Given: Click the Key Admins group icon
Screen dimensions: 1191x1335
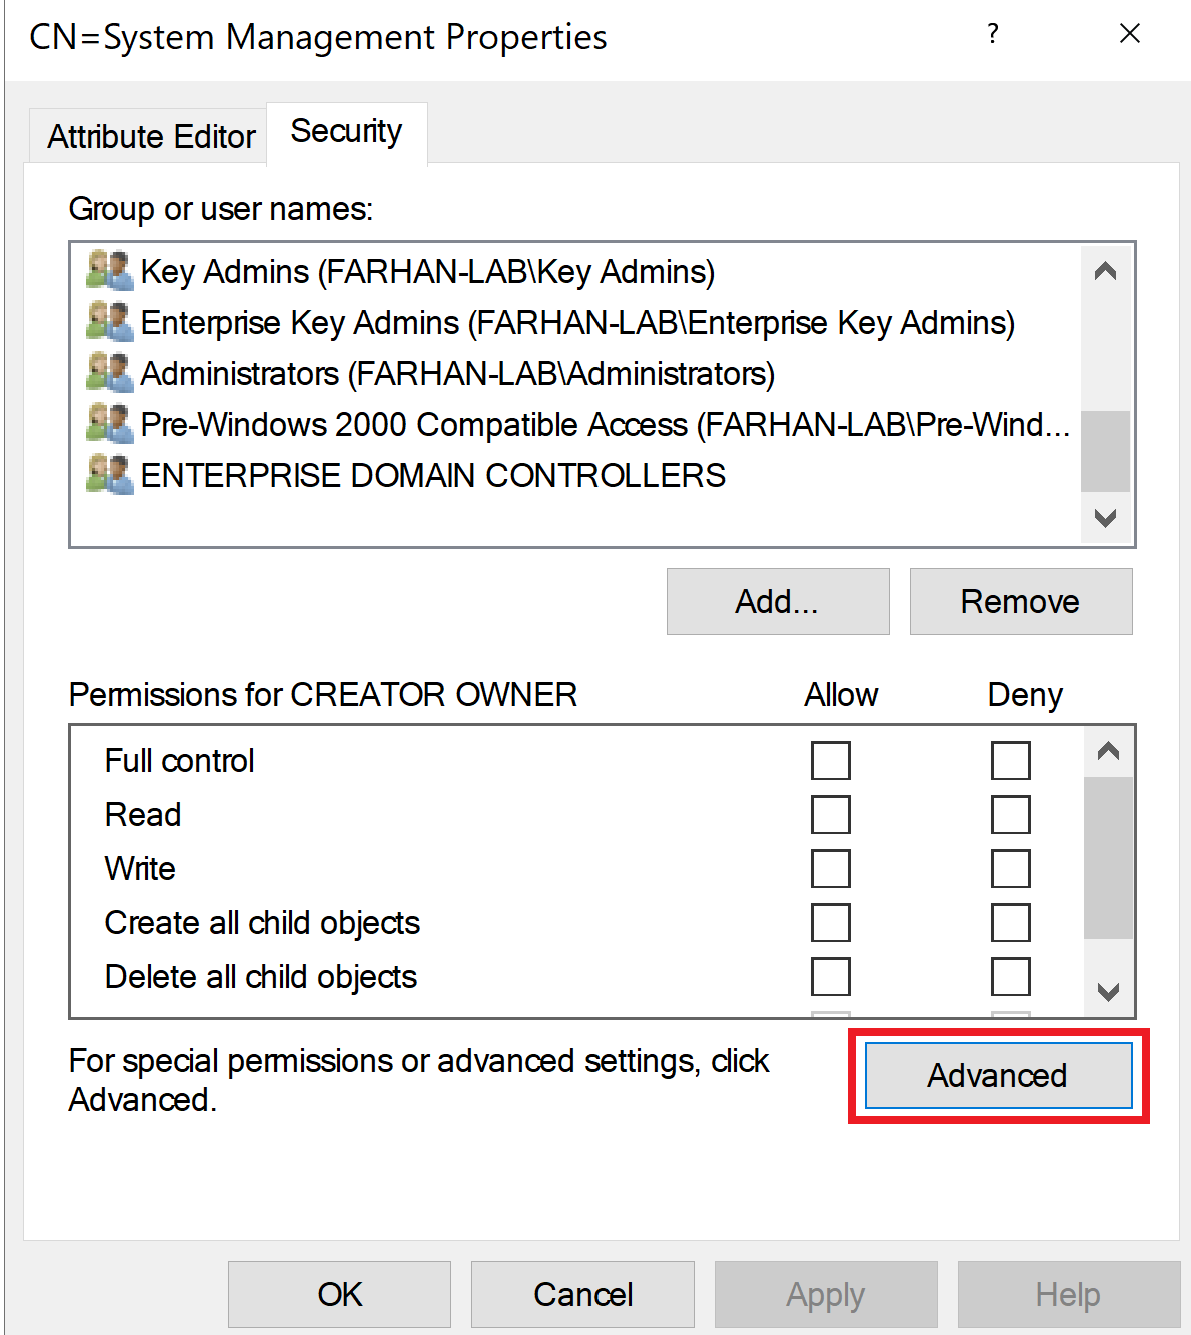Looking at the screenshot, I should click(109, 271).
